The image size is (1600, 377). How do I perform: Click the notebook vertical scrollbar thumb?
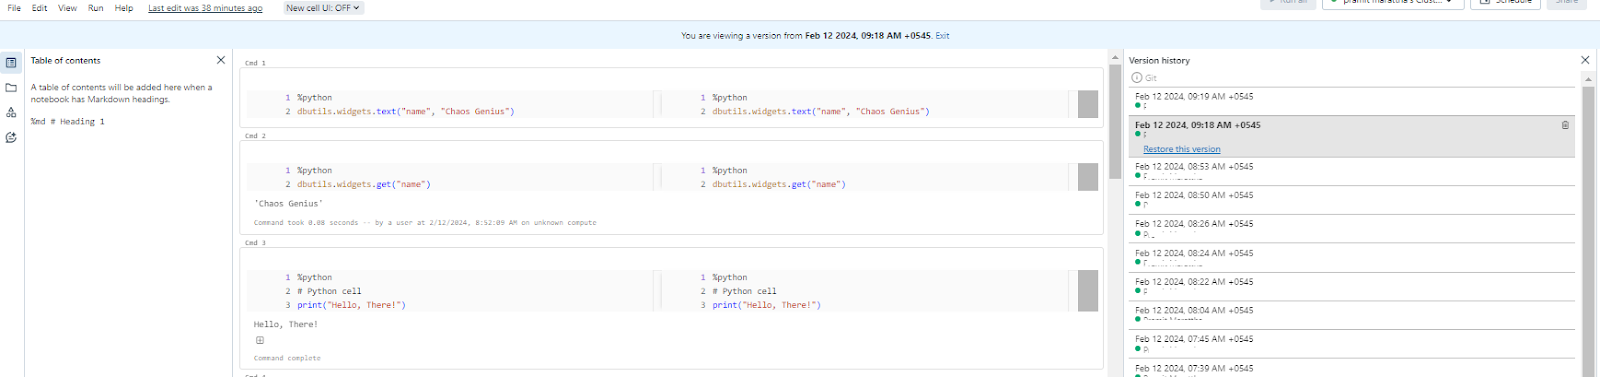pyautogui.click(x=1115, y=122)
